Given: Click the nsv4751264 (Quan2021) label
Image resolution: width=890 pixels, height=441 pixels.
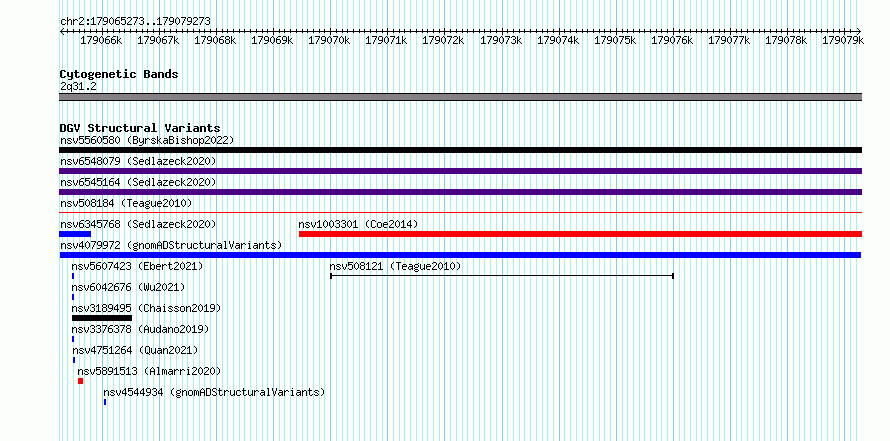Looking at the screenshot, I should tap(136, 350).
